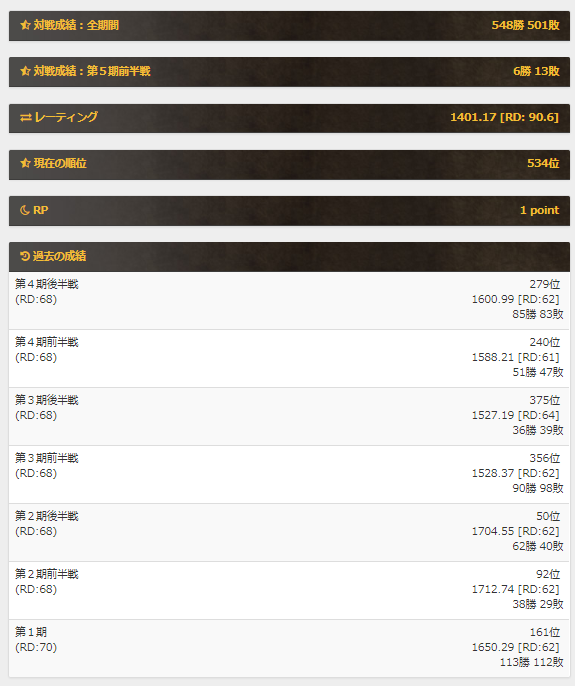Screen dimensions: 575x686
Task: Click the star icon beside 対戦成績：全期間
Action: coord(25,25)
